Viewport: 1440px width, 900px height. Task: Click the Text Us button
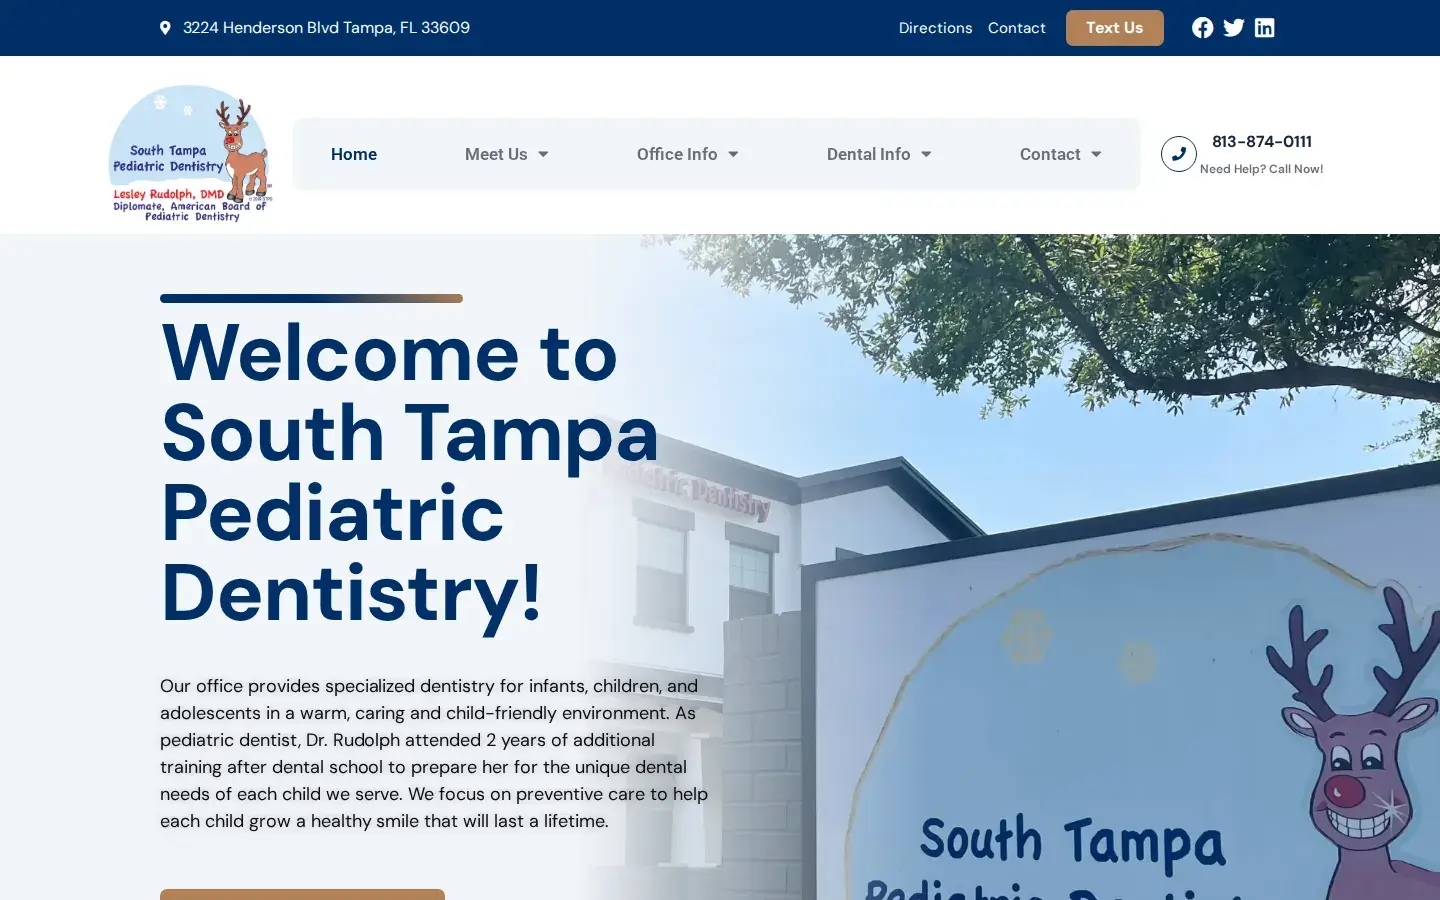tap(1115, 28)
